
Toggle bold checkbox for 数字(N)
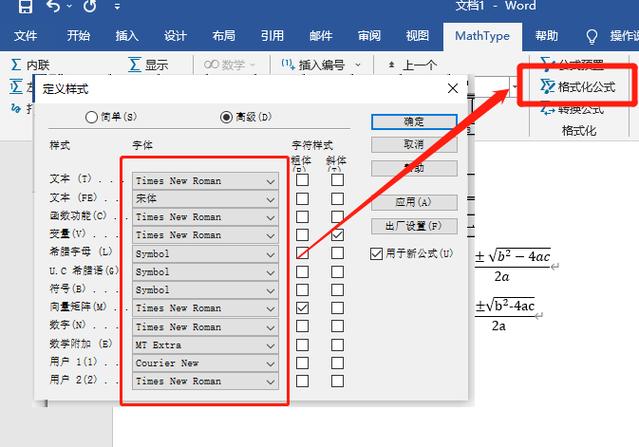[x=302, y=326]
